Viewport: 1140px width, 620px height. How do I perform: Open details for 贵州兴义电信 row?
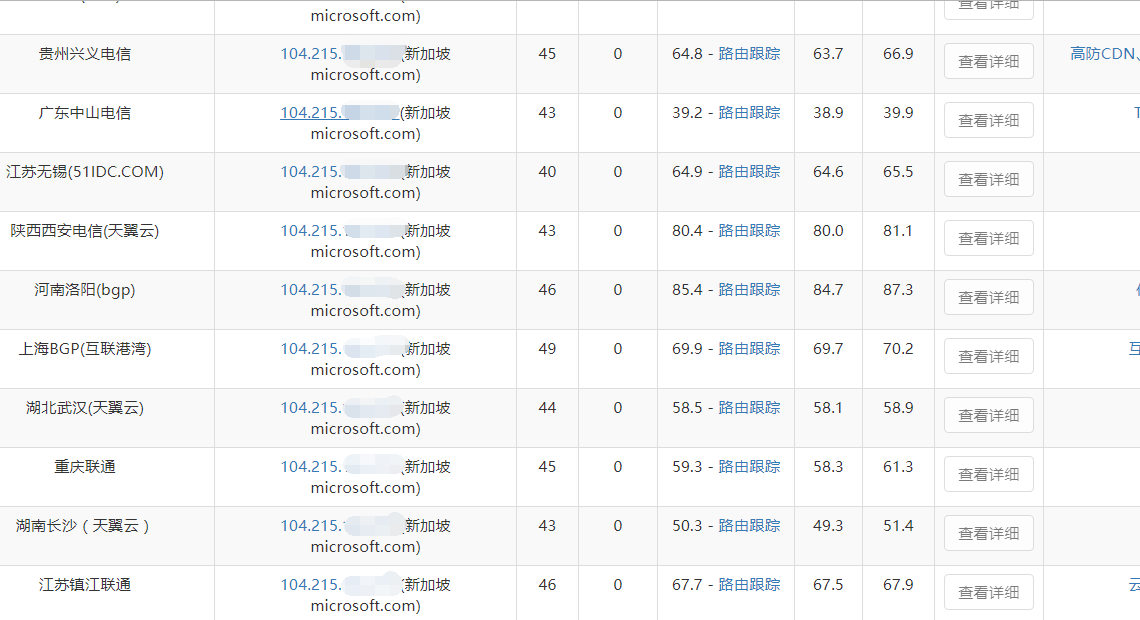click(x=989, y=62)
